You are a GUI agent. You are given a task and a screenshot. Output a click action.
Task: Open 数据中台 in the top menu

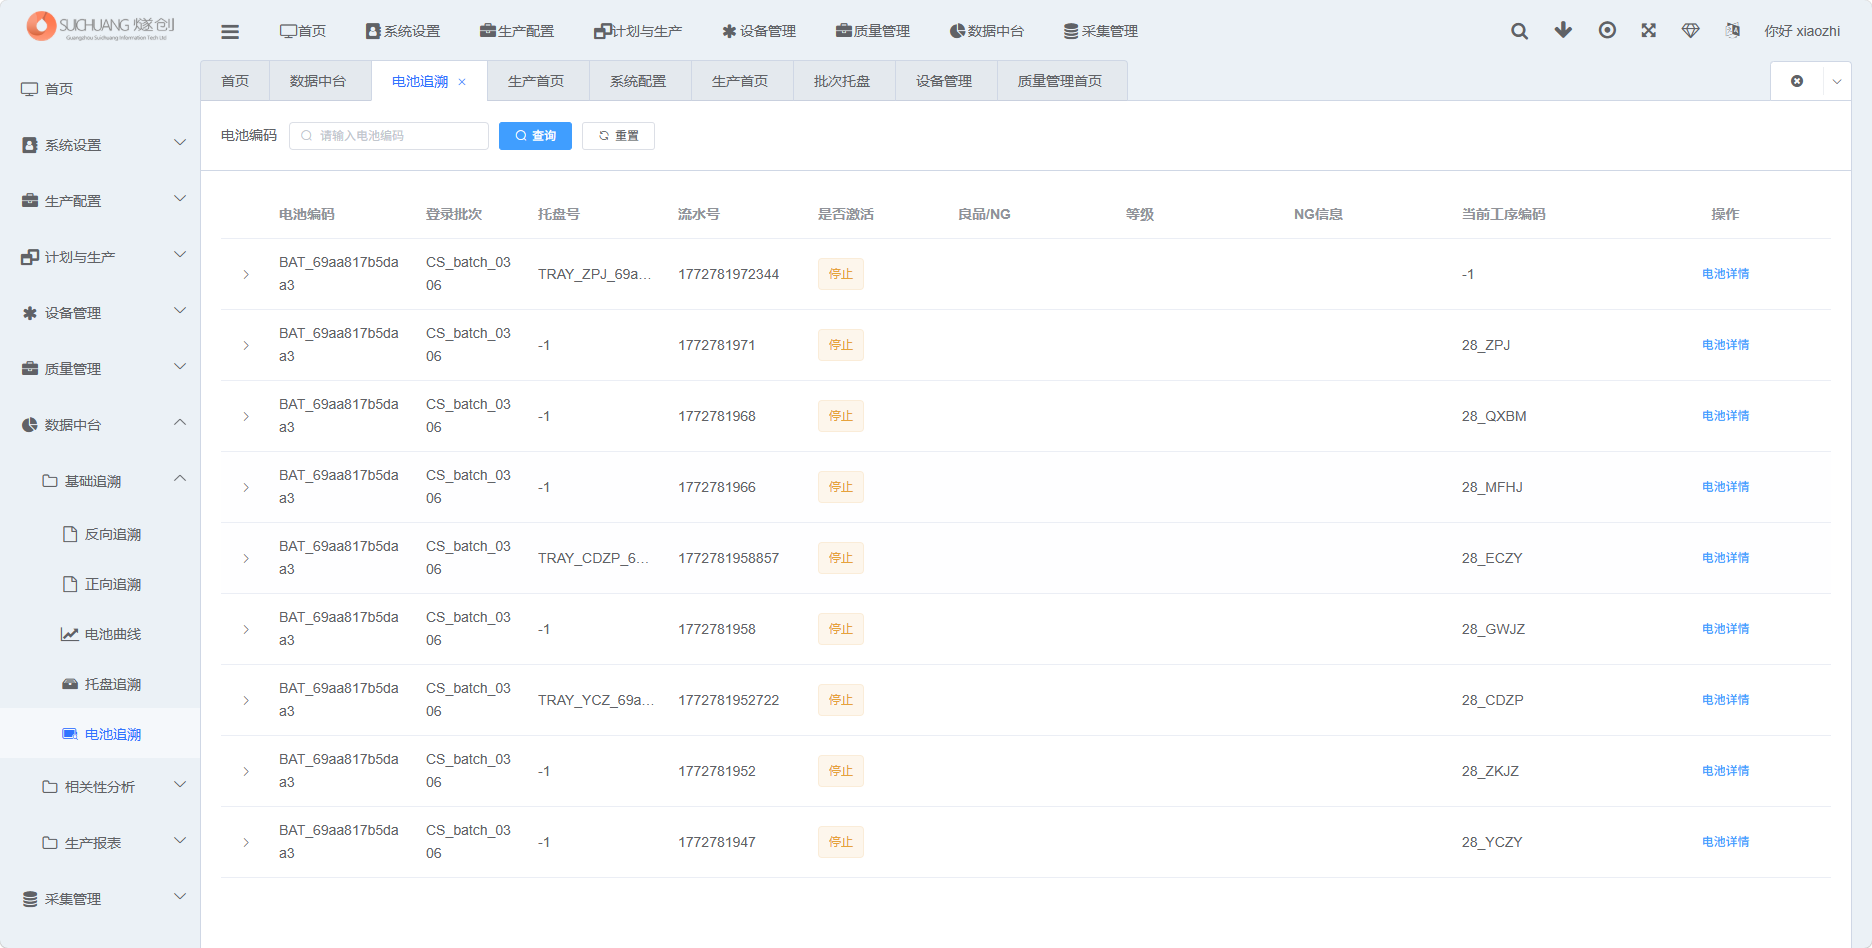point(987,31)
